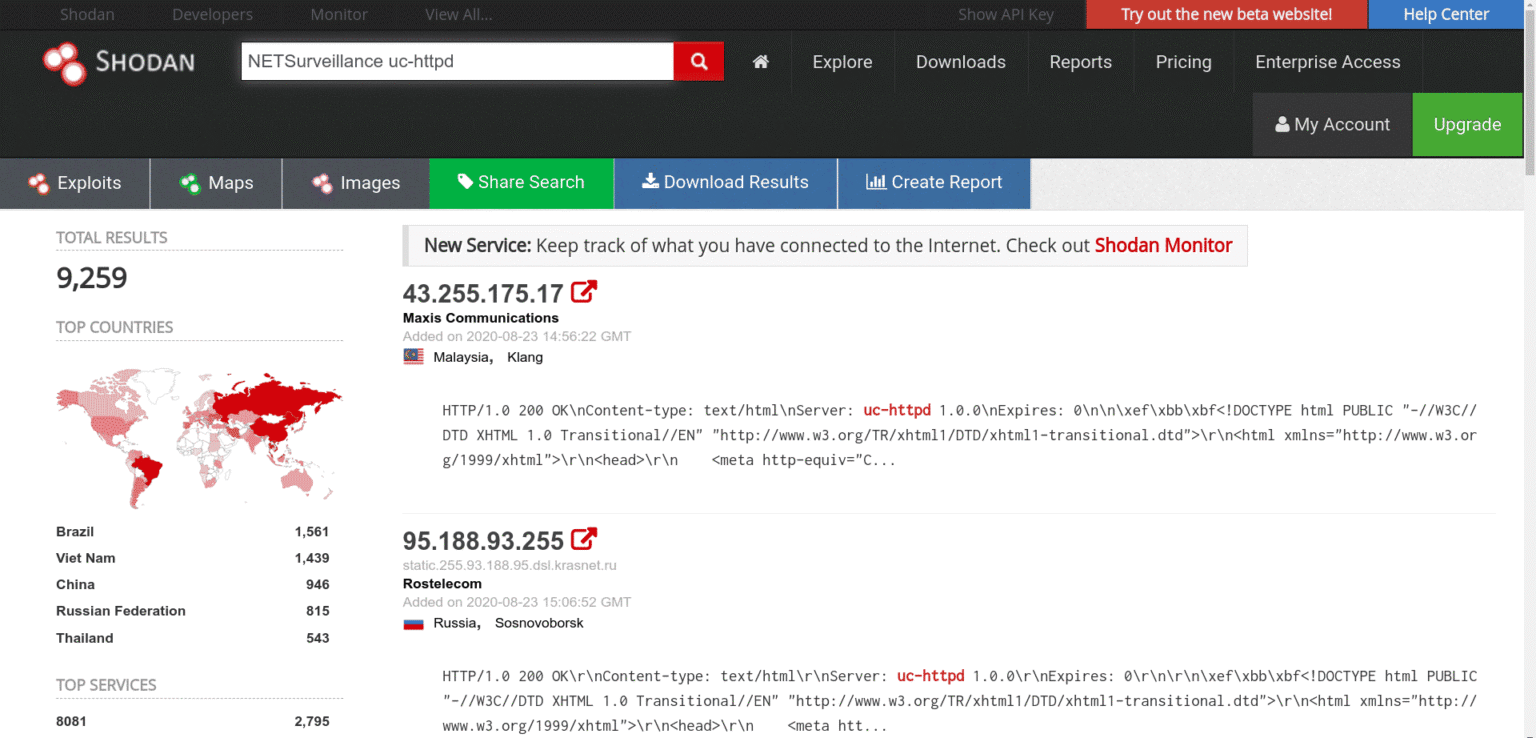
Task: Switch to the Monitor section
Action: pyautogui.click(x=338, y=14)
